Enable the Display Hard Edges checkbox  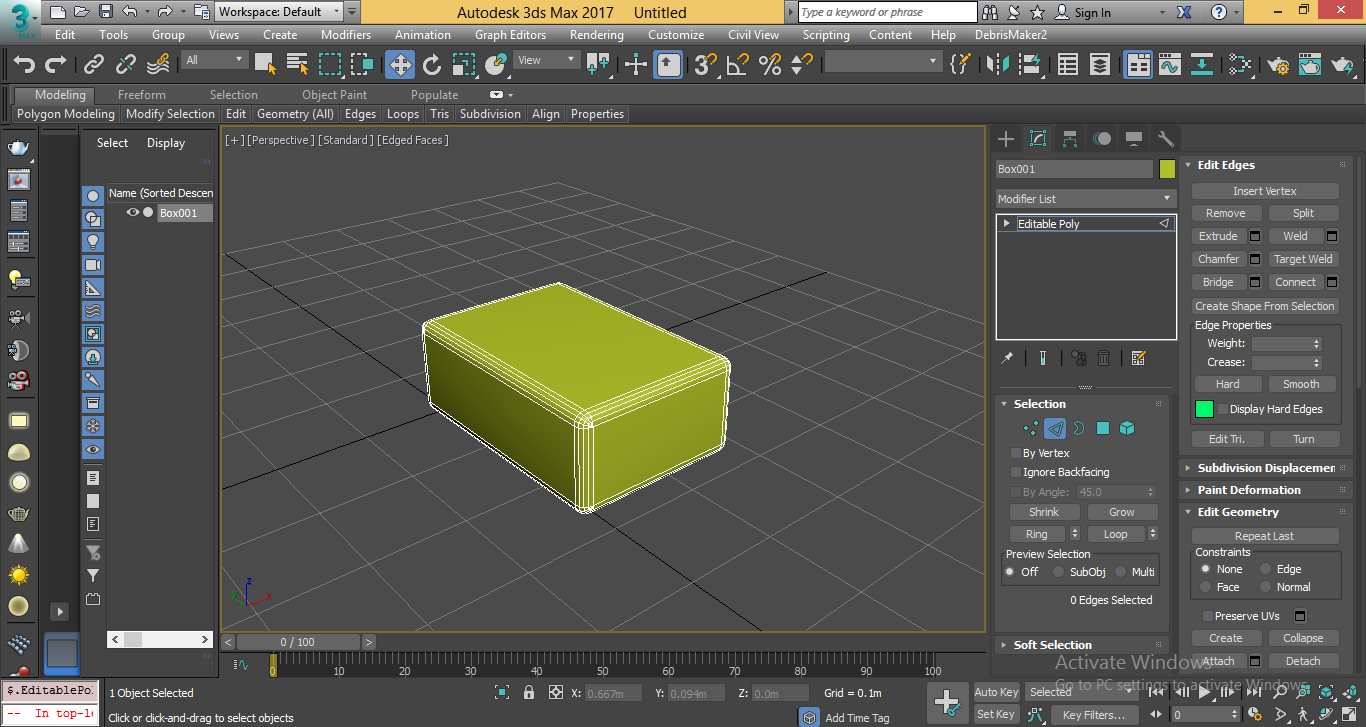(x=1222, y=409)
